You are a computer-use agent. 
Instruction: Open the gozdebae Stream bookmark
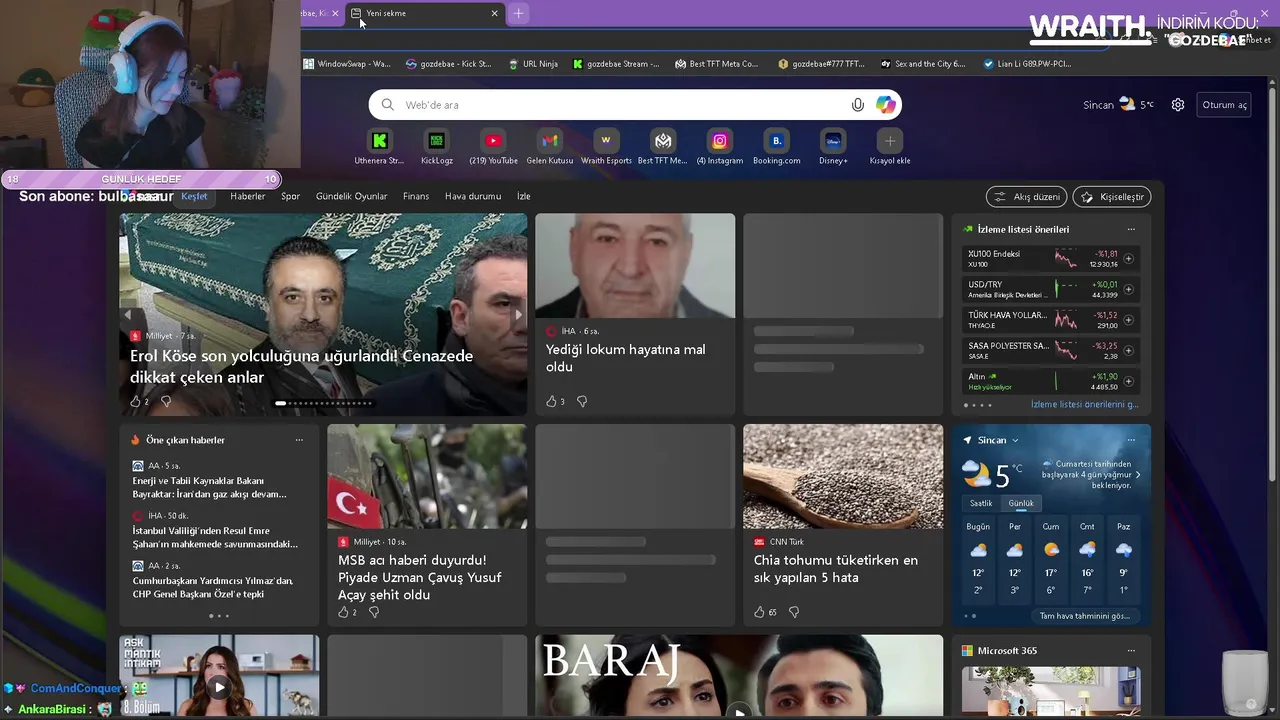(616, 64)
